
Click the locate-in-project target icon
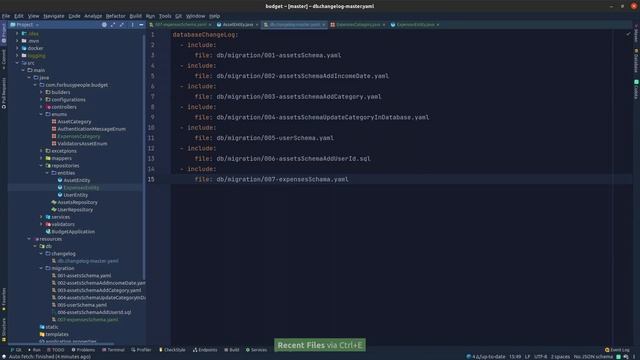(104, 24)
